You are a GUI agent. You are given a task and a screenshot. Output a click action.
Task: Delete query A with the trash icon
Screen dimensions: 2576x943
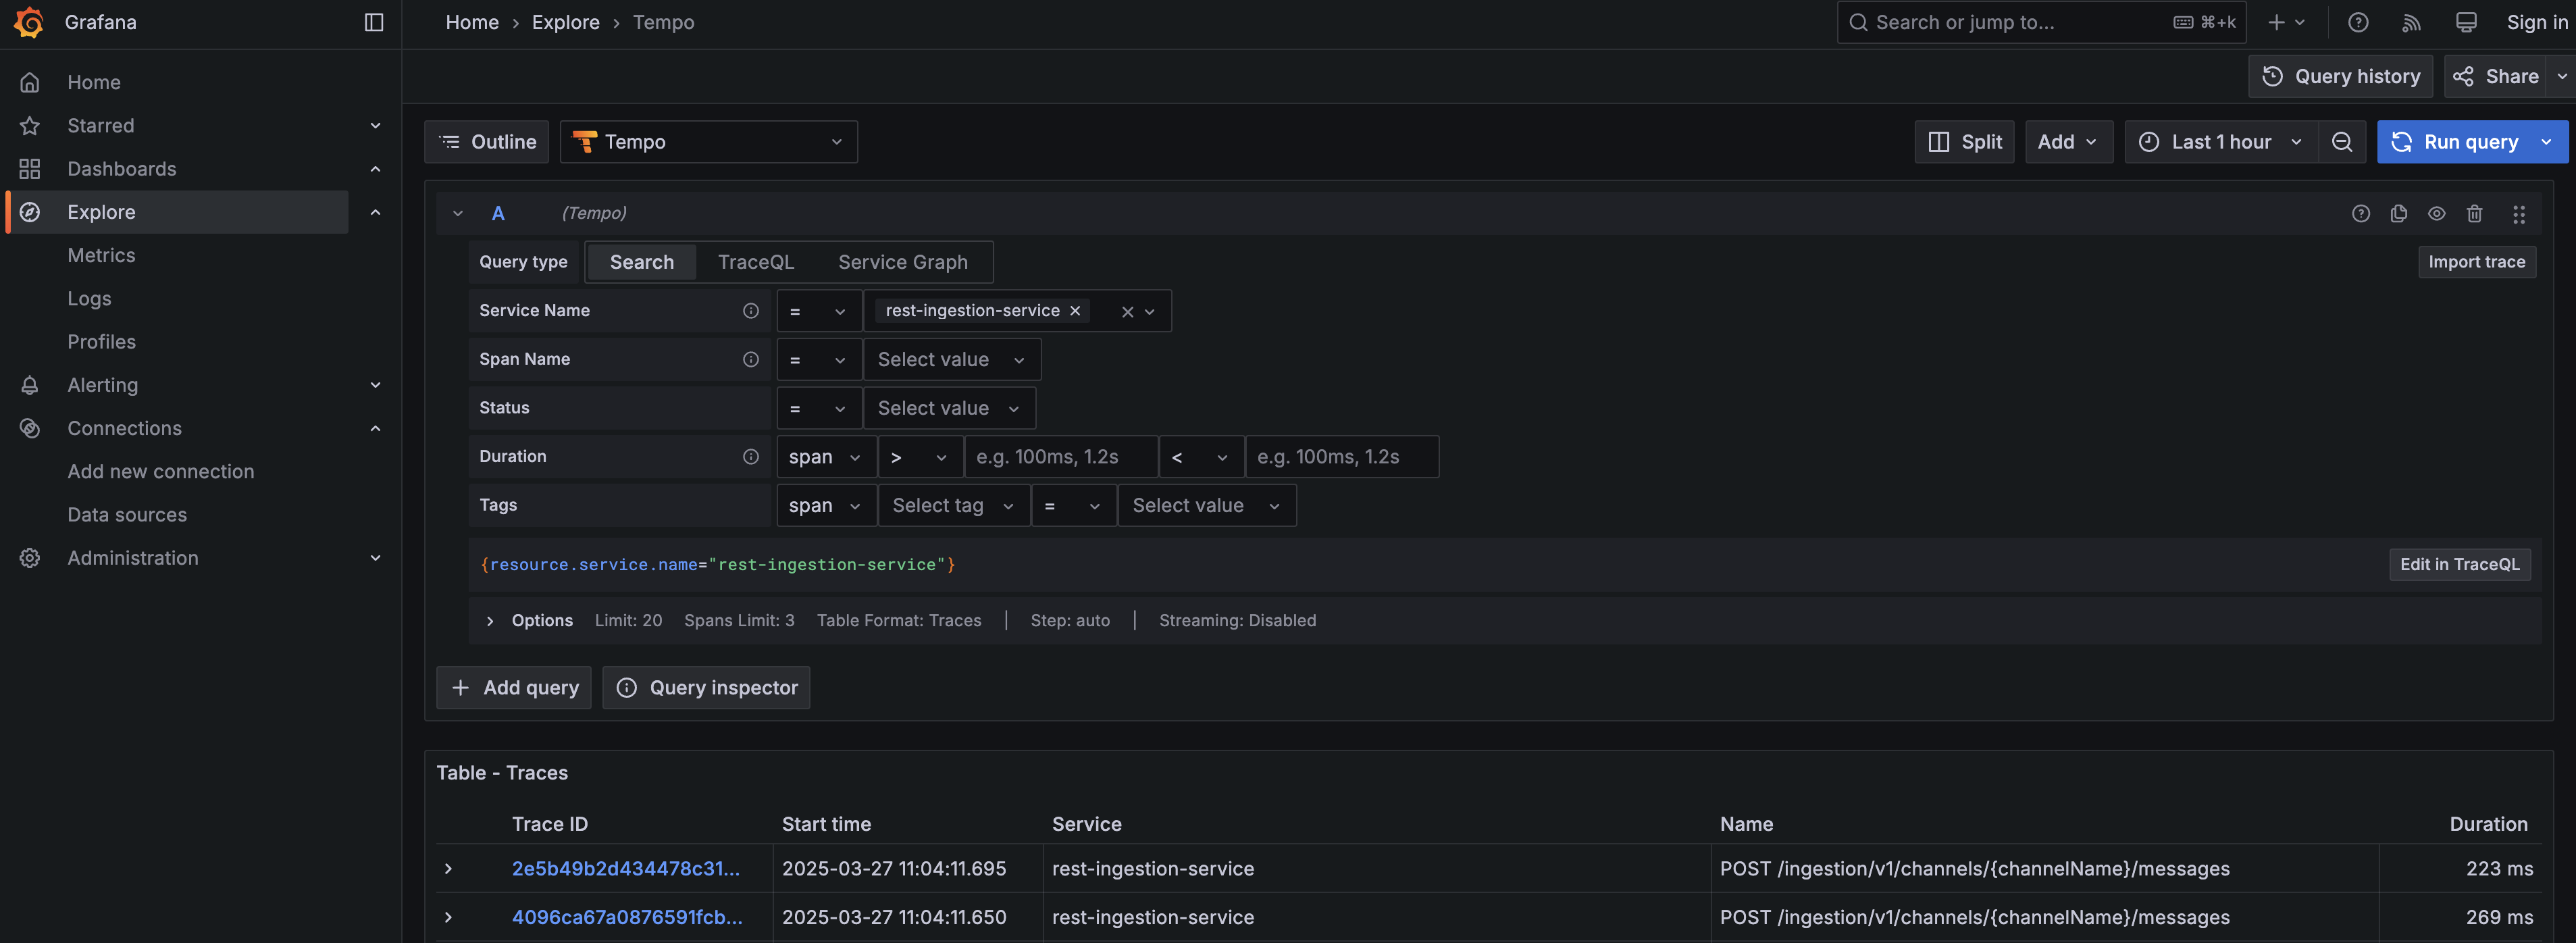(x=2475, y=213)
